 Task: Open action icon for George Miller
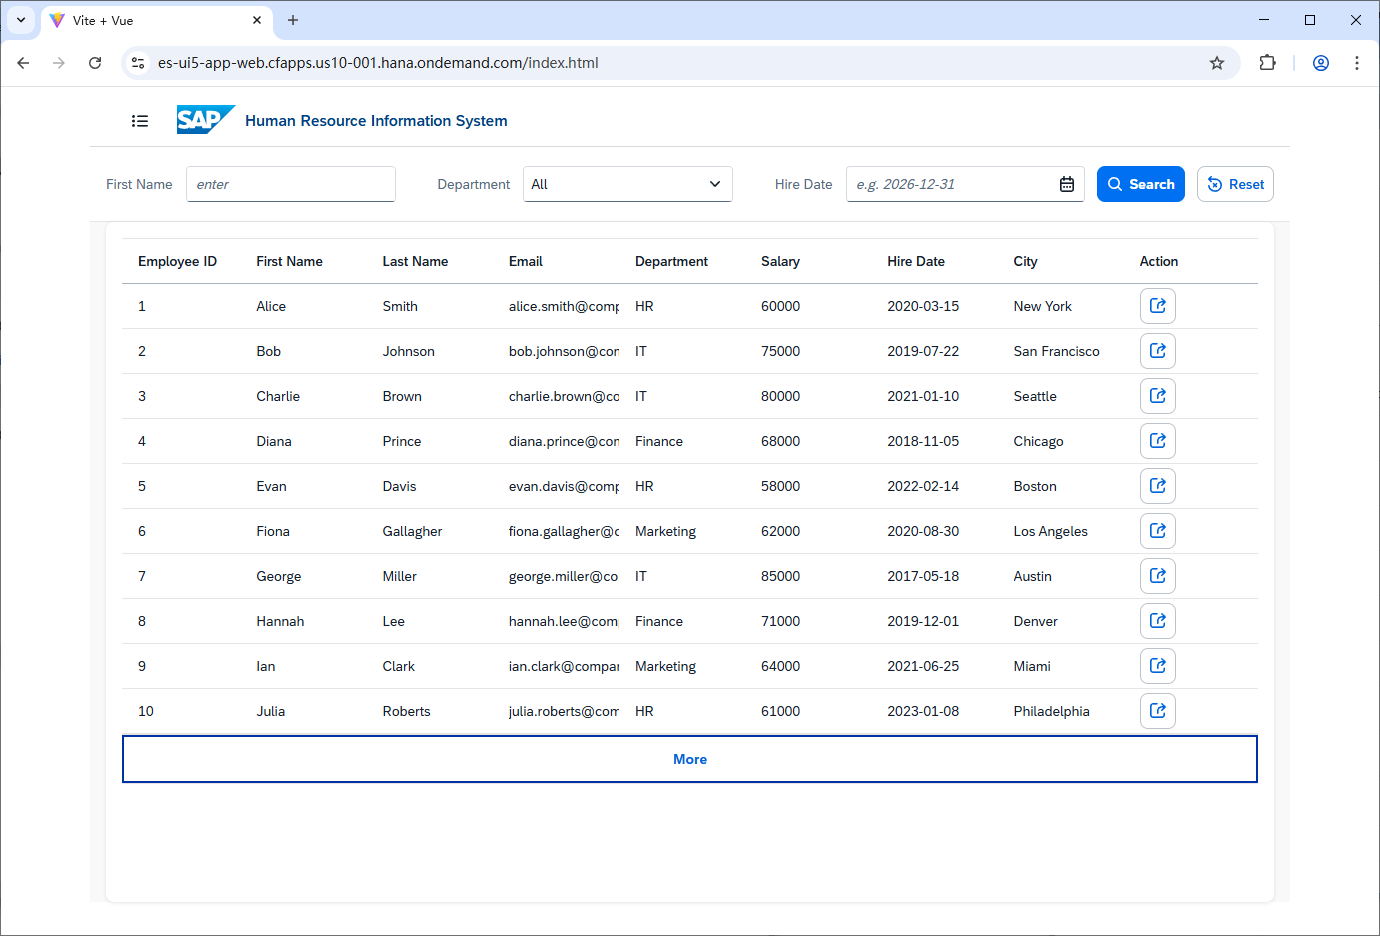point(1157,576)
